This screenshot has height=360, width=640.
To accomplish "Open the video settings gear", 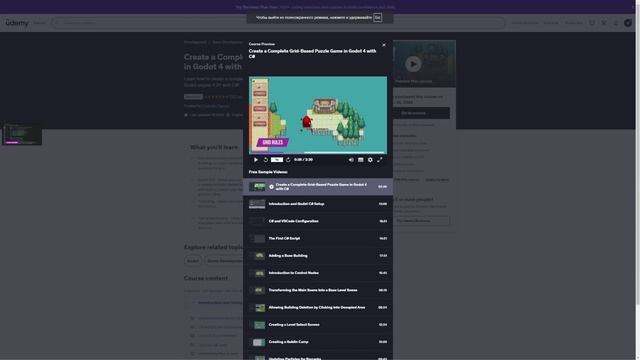I will 370,160.
